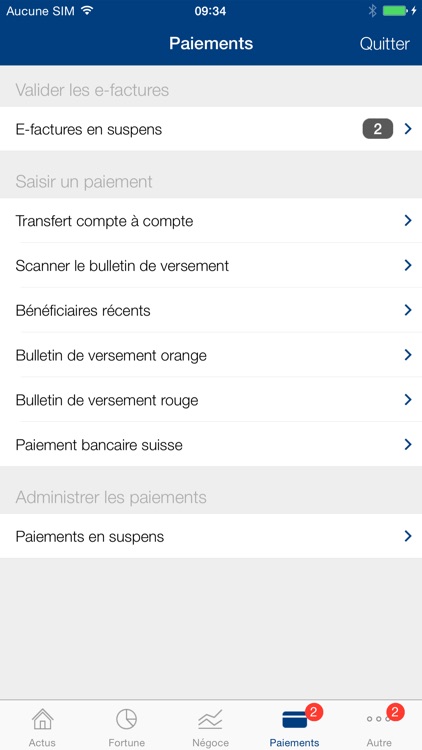This screenshot has height=750, width=422.
Task: Tap the Bluetooth icon in status bar
Action: 372,11
